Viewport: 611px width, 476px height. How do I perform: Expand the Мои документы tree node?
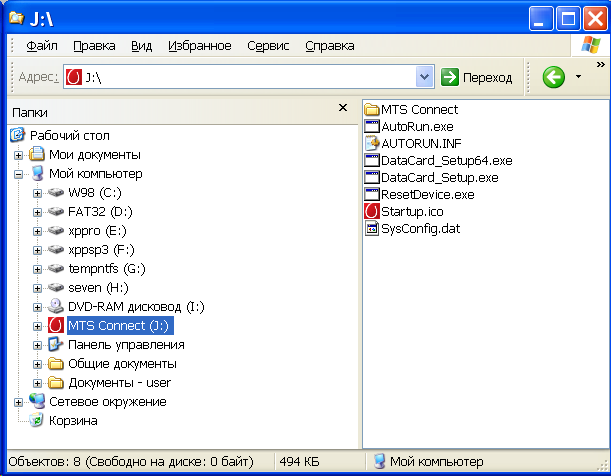18,155
